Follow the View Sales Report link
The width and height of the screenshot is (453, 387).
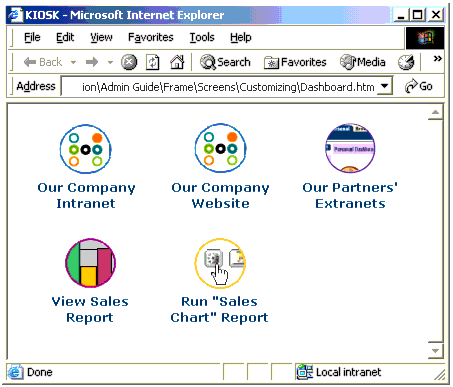pyautogui.click(x=90, y=309)
